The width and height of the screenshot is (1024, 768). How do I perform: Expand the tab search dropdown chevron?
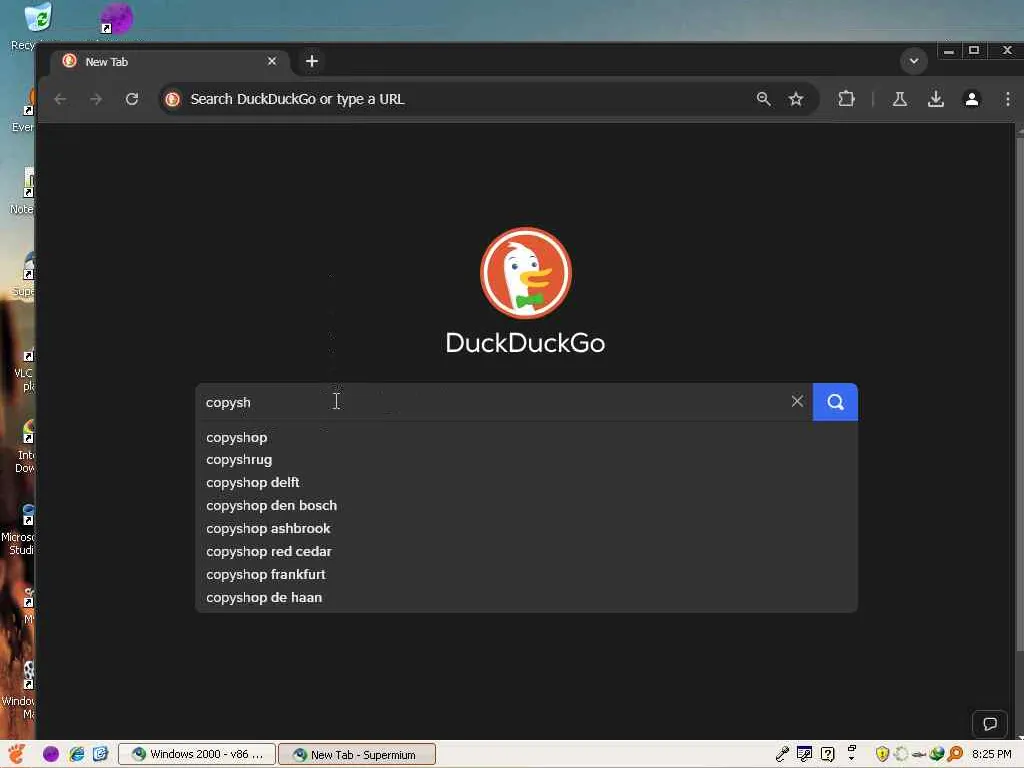[x=914, y=61]
